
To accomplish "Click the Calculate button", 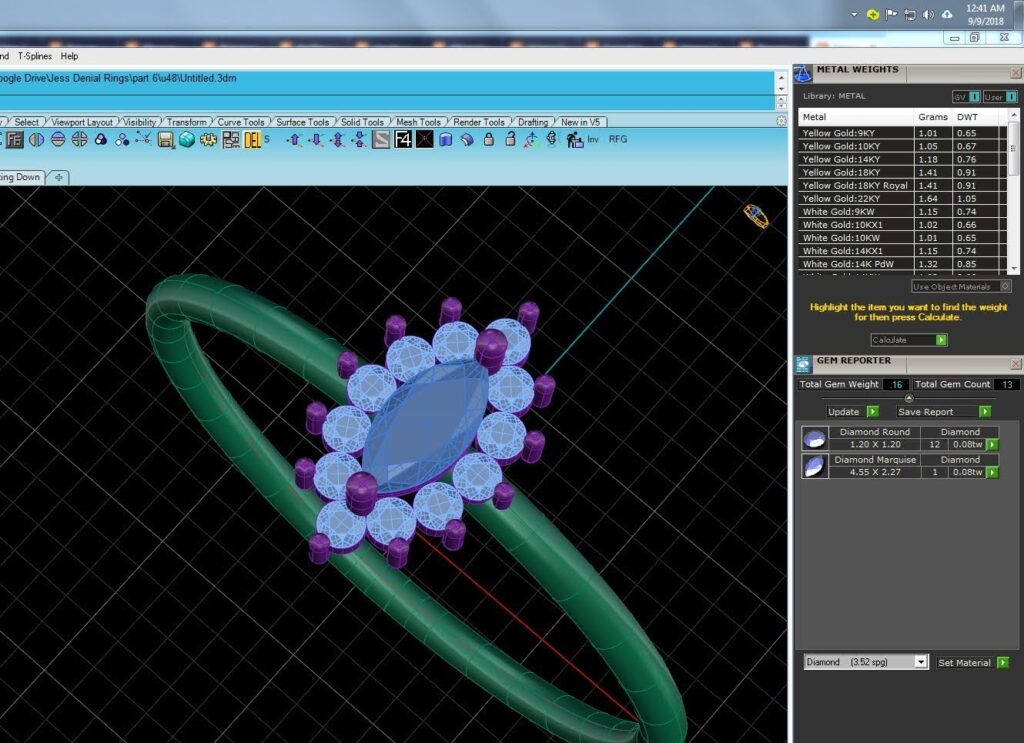I will (908, 340).
